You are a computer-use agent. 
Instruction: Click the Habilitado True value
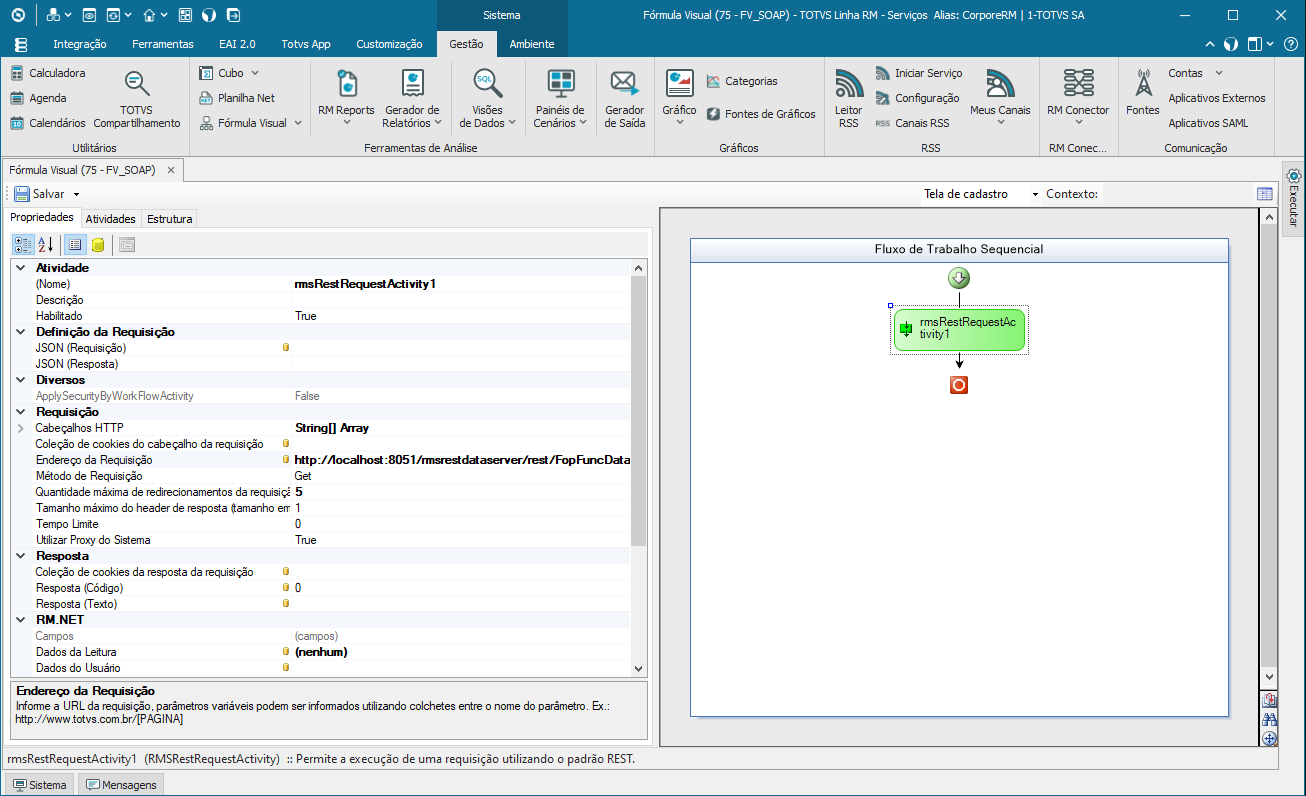(462, 316)
